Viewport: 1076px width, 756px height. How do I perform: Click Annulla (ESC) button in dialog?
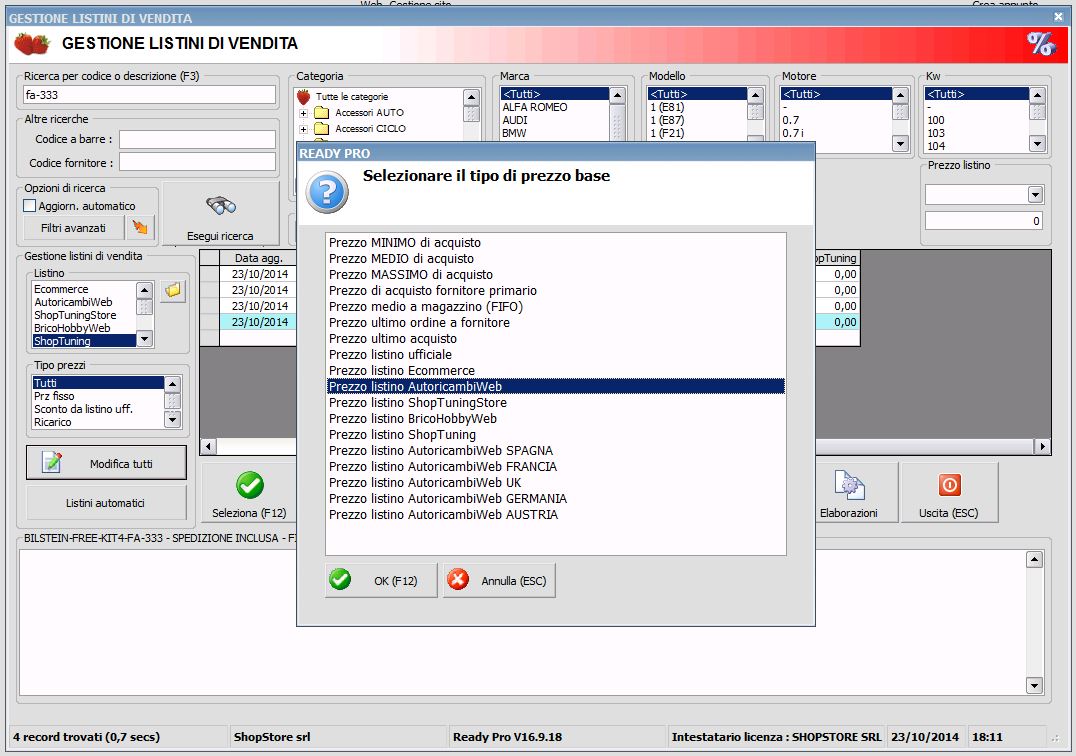coord(499,580)
